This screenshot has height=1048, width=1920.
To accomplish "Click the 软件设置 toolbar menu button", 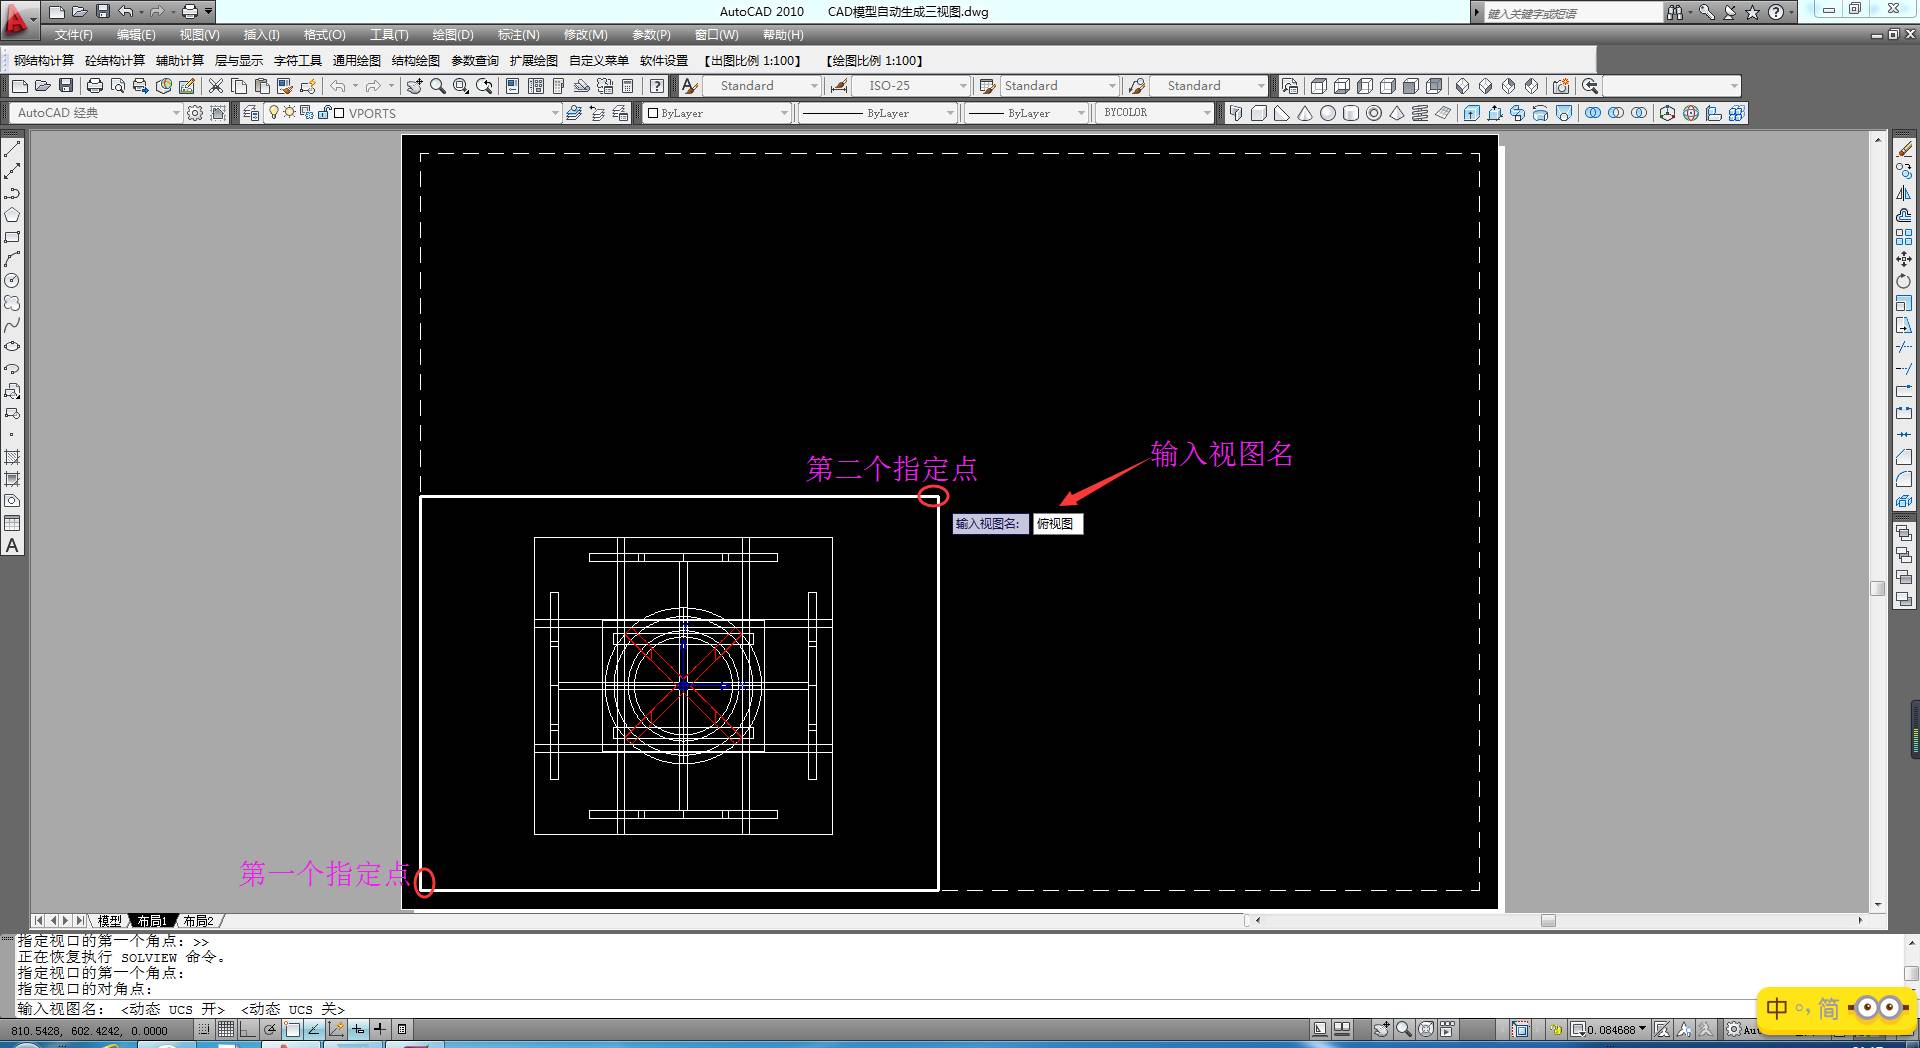I will [x=664, y=61].
